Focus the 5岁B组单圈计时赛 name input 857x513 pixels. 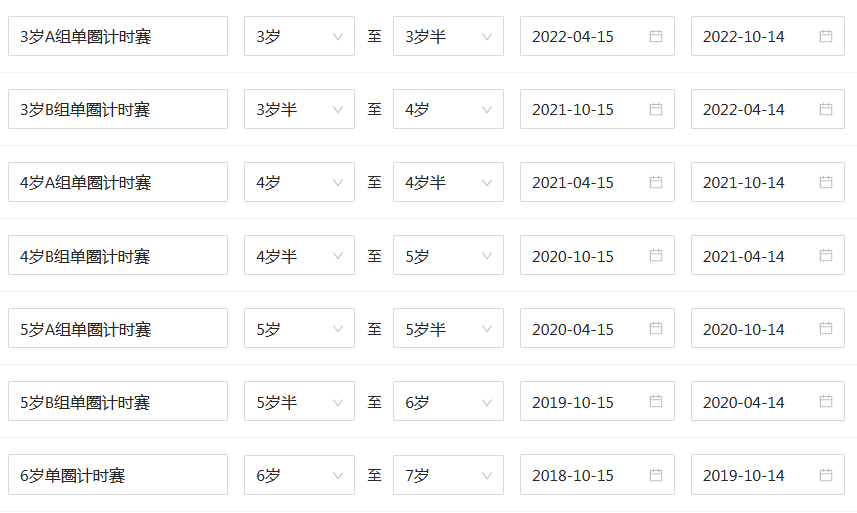(118, 402)
